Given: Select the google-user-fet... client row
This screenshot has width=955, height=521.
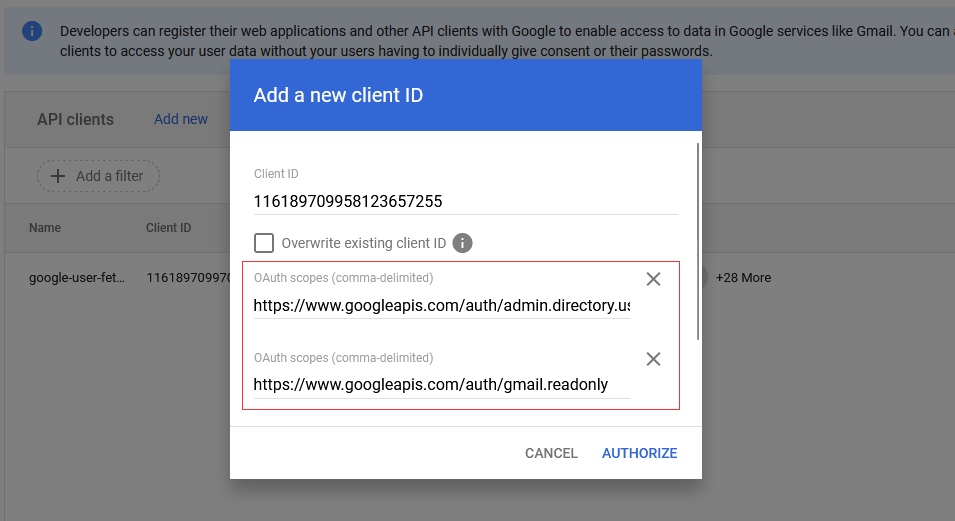Looking at the screenshot, I should coord(78,278).
